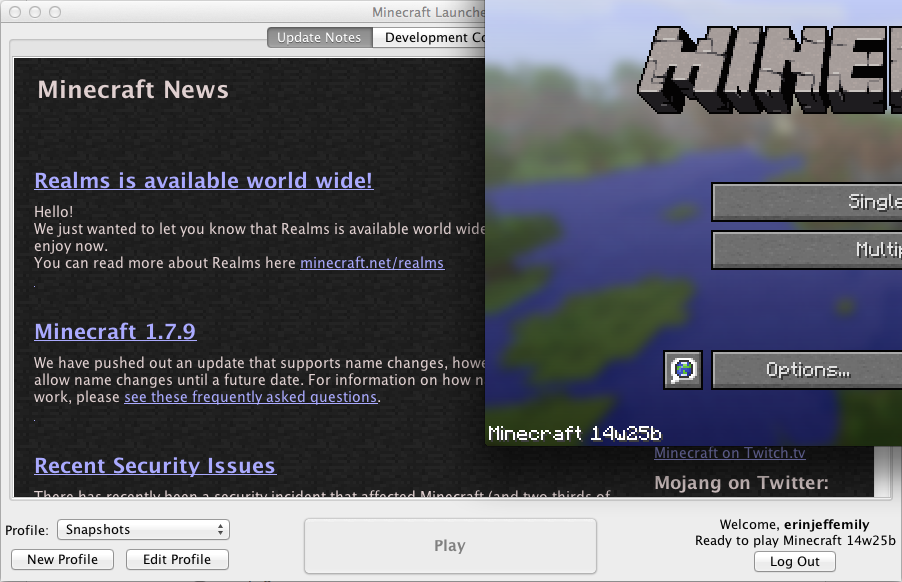This screenshot has height=582, width=902.
Task: Open Options in the Minecraft window
Action: [807, 370]
